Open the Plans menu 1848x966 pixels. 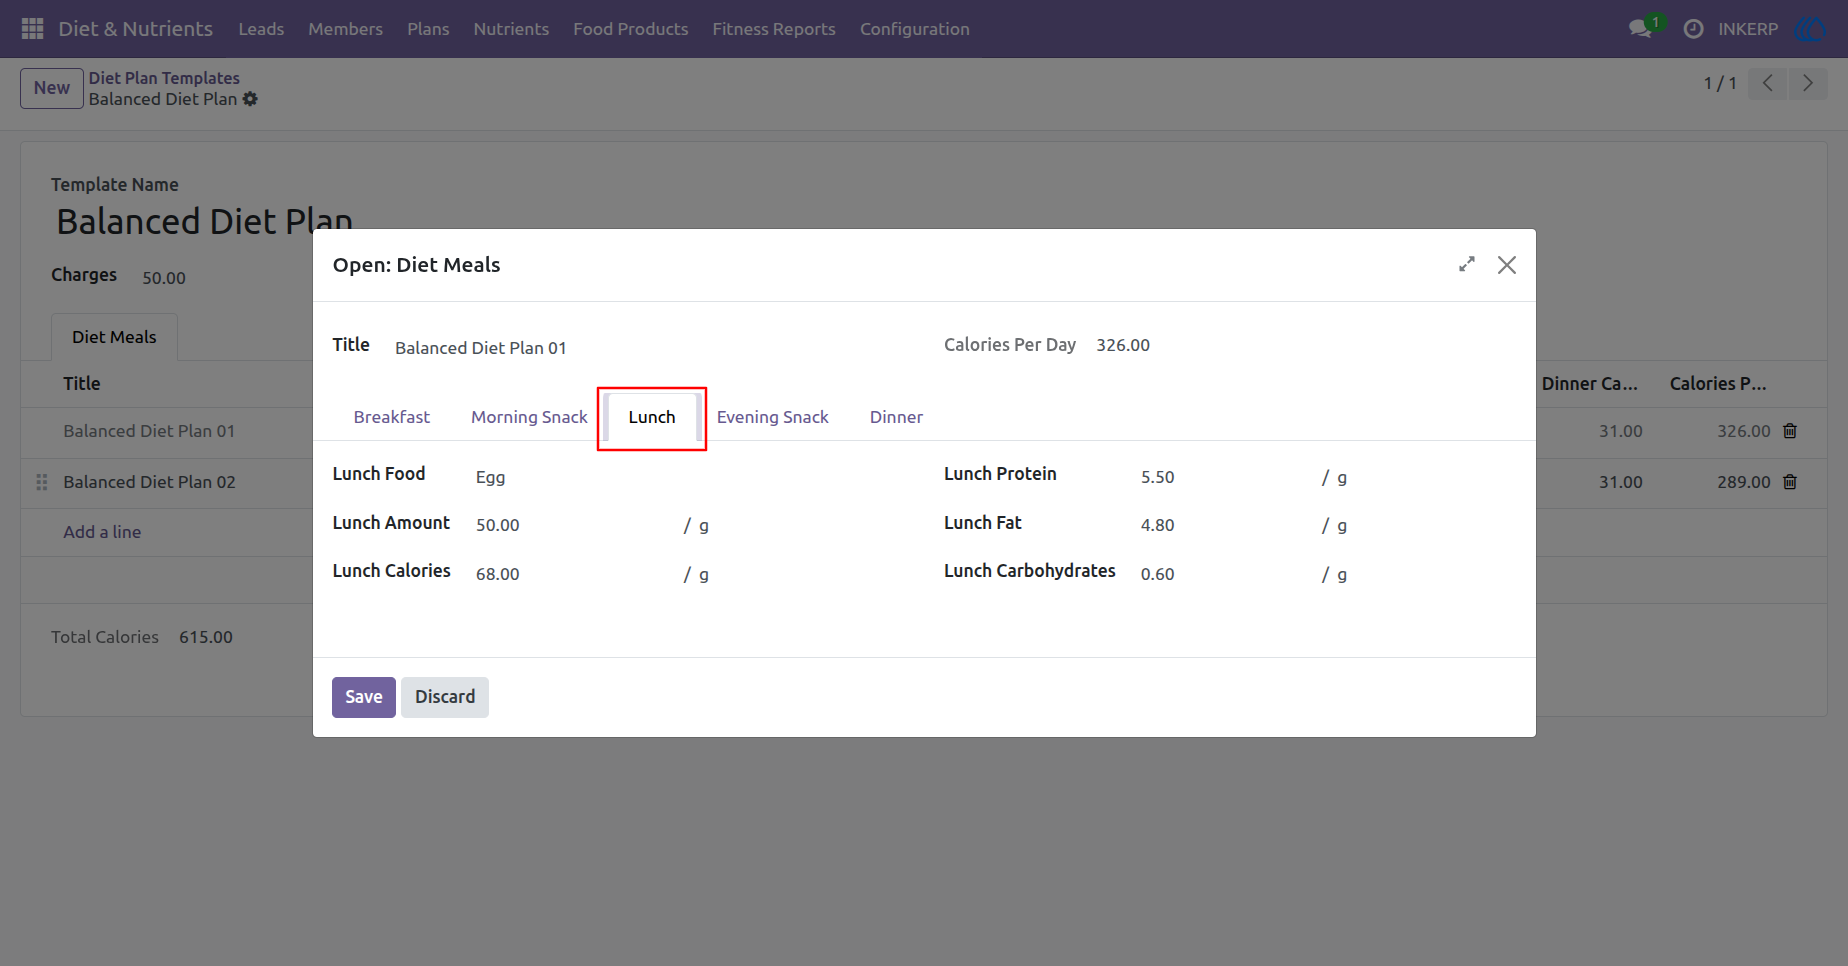pos(428,29)
